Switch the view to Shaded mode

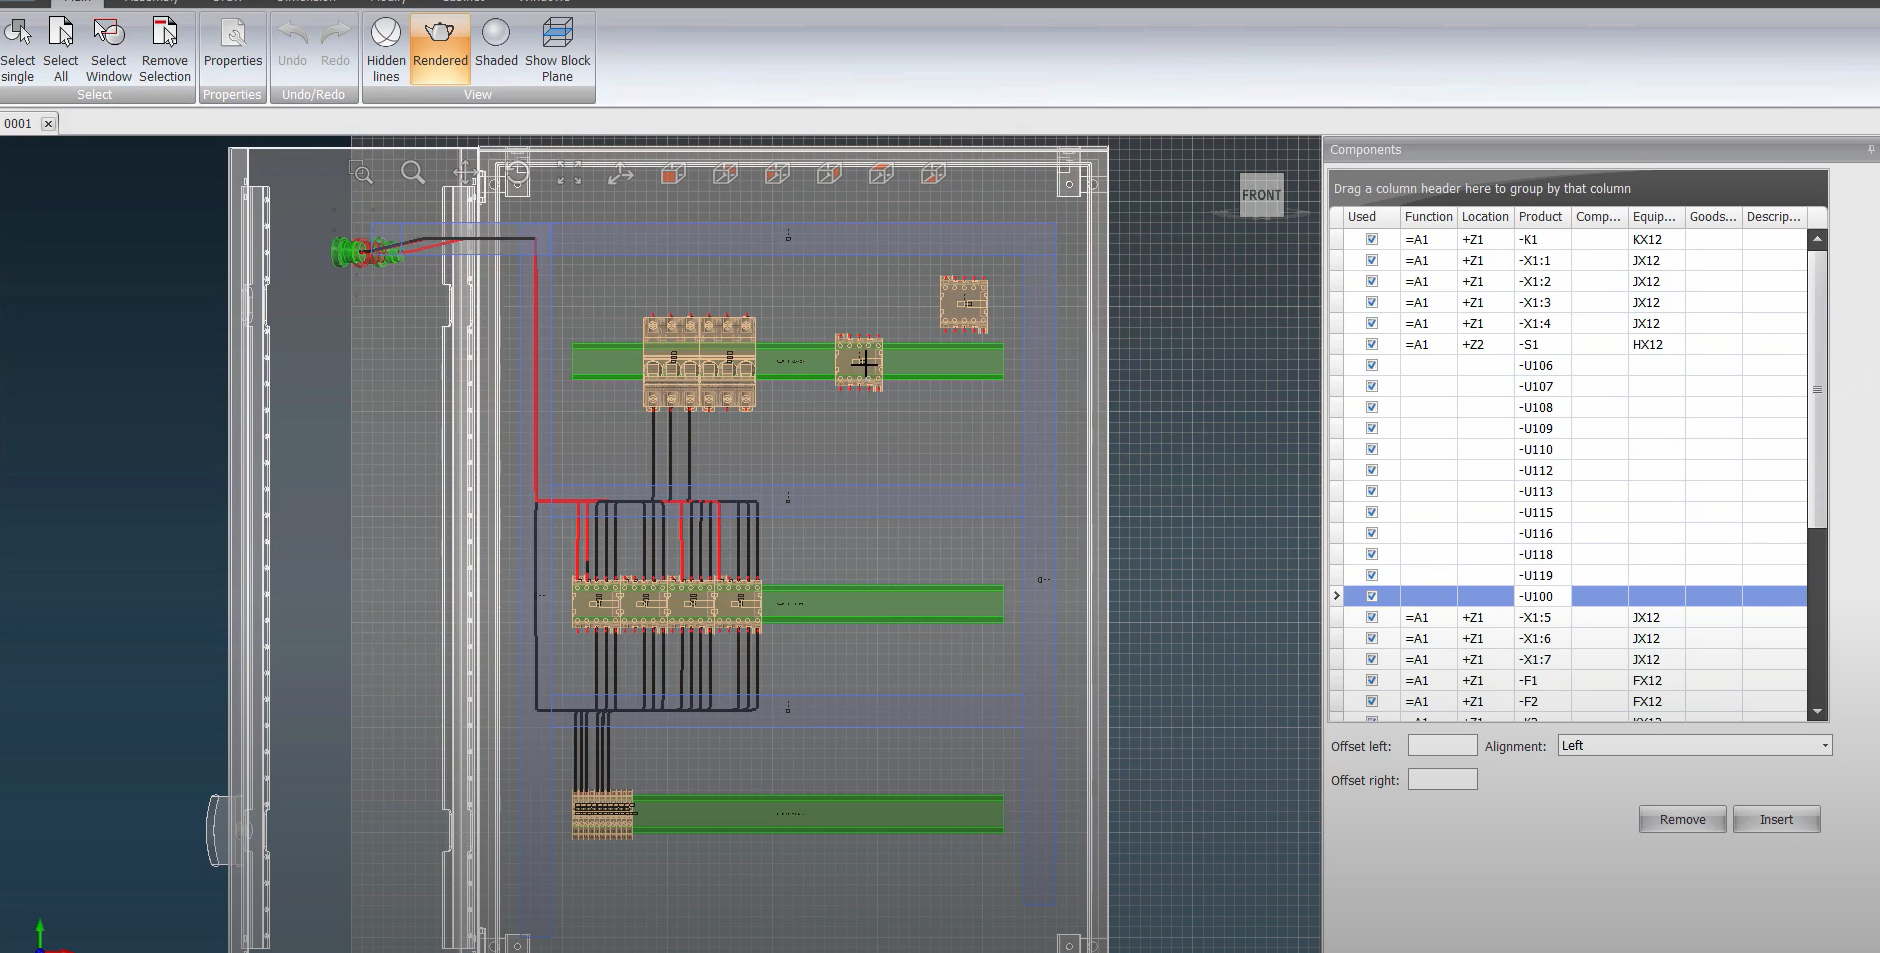click(x=496, y=50)
